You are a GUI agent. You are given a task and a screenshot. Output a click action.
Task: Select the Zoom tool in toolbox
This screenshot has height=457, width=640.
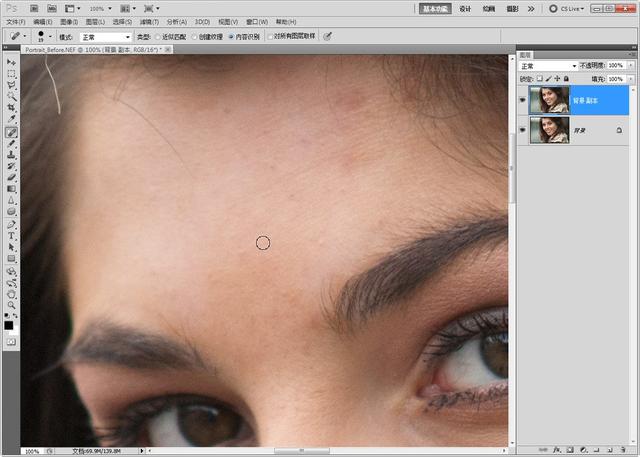[11, 305]
